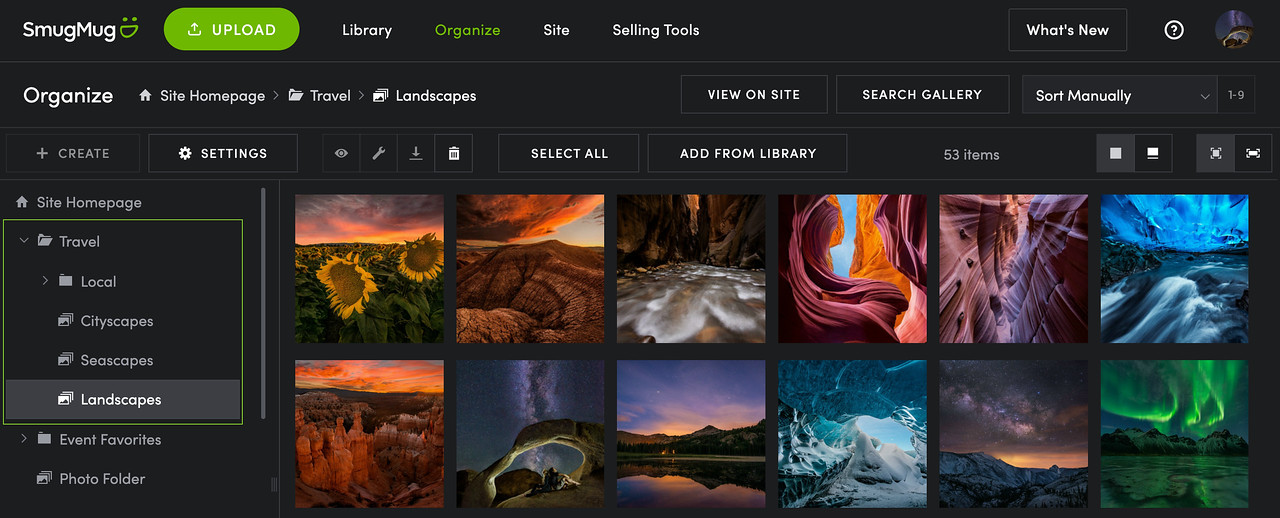Click the sidebar vertical scrollbar
The height and width of the screenshot is (518, 1280).
(263, 302)
